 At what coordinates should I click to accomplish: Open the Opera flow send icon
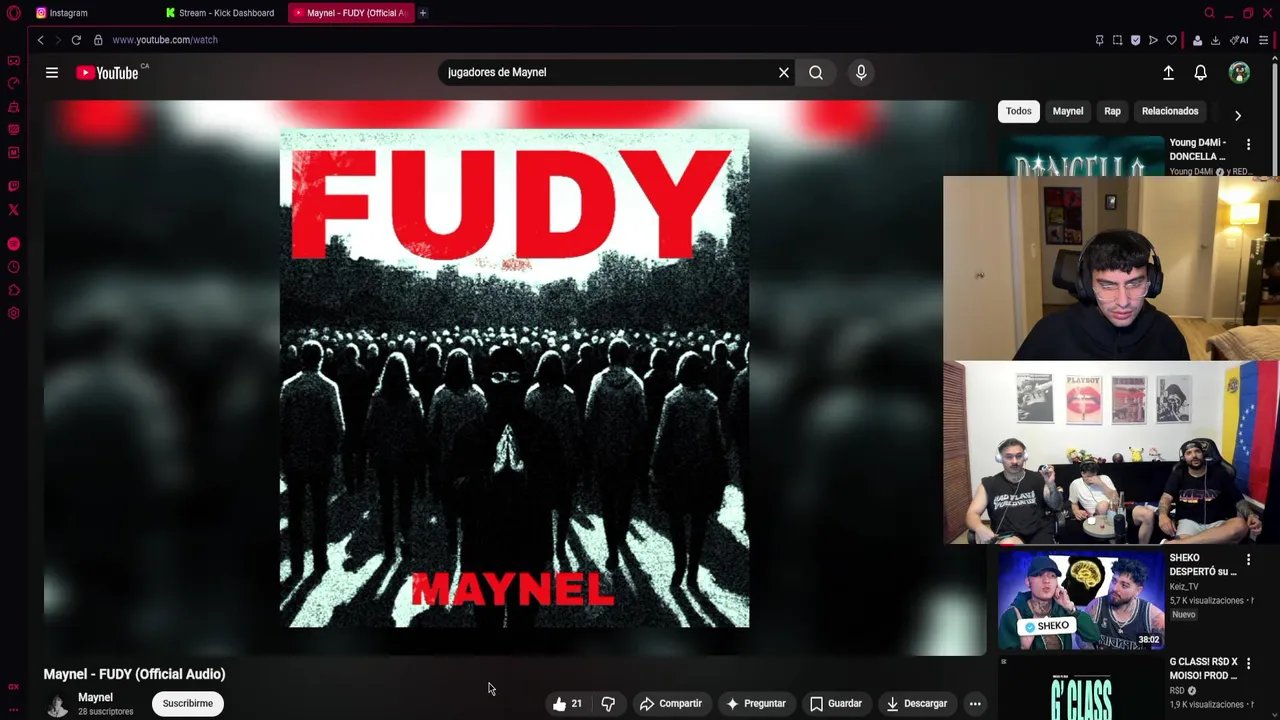tap(1153, 40)
